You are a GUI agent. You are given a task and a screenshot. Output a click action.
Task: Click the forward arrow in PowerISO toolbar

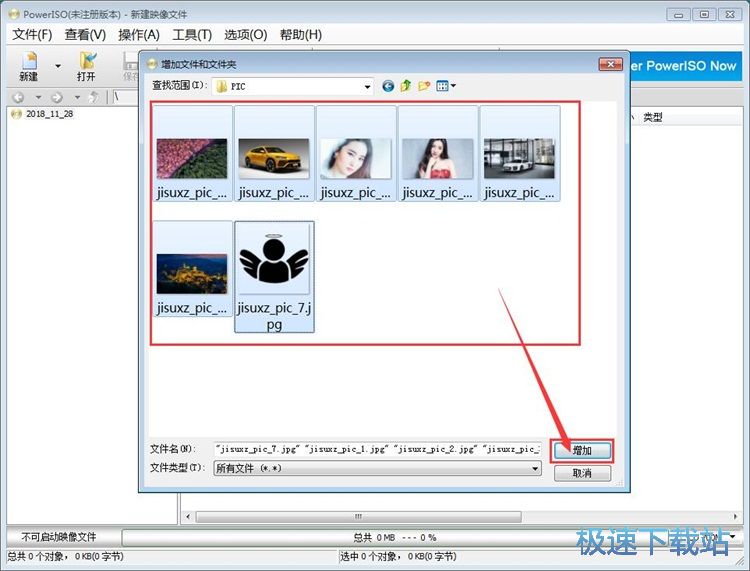tap(57, 98)
